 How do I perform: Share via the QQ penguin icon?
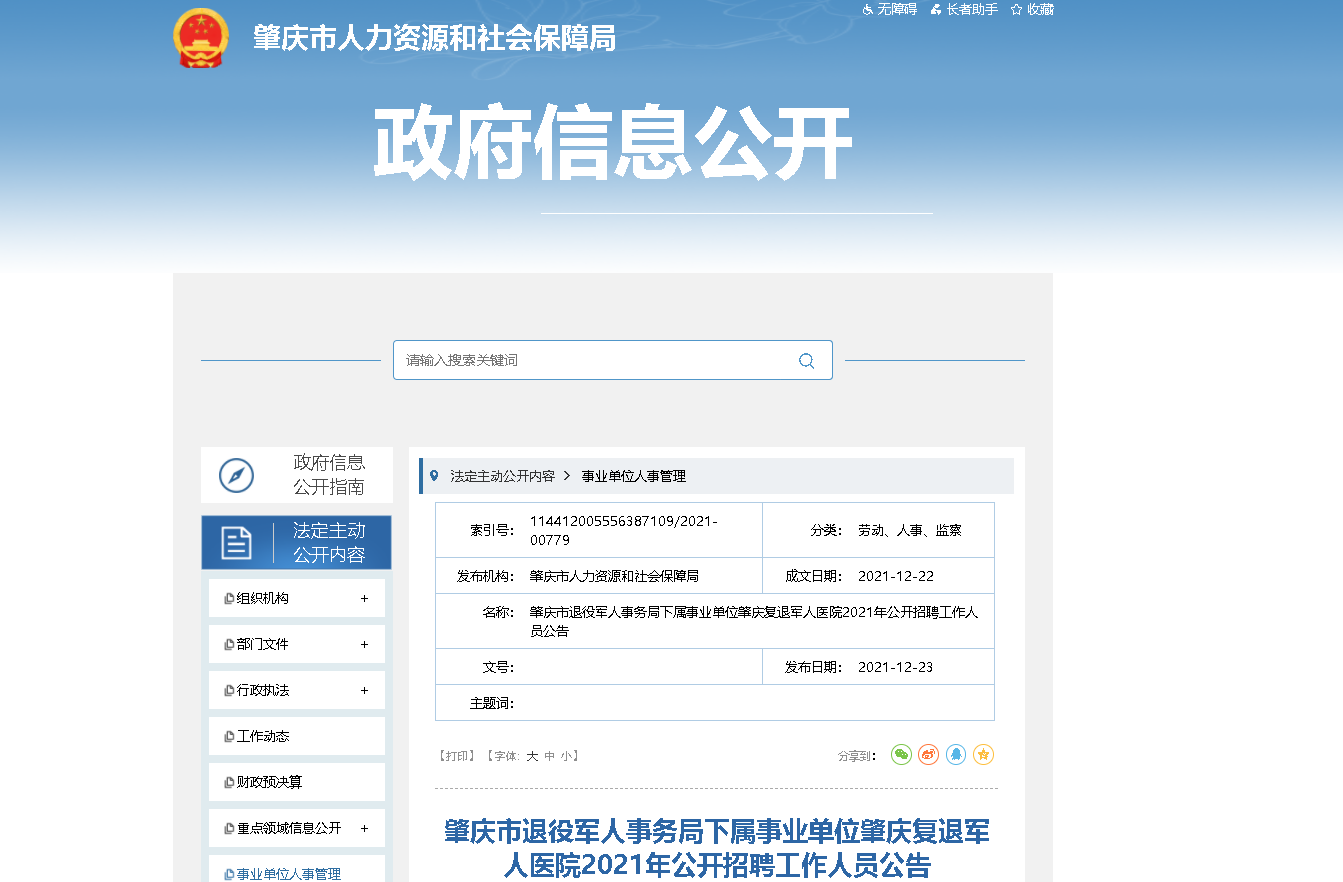pos(956,755)
